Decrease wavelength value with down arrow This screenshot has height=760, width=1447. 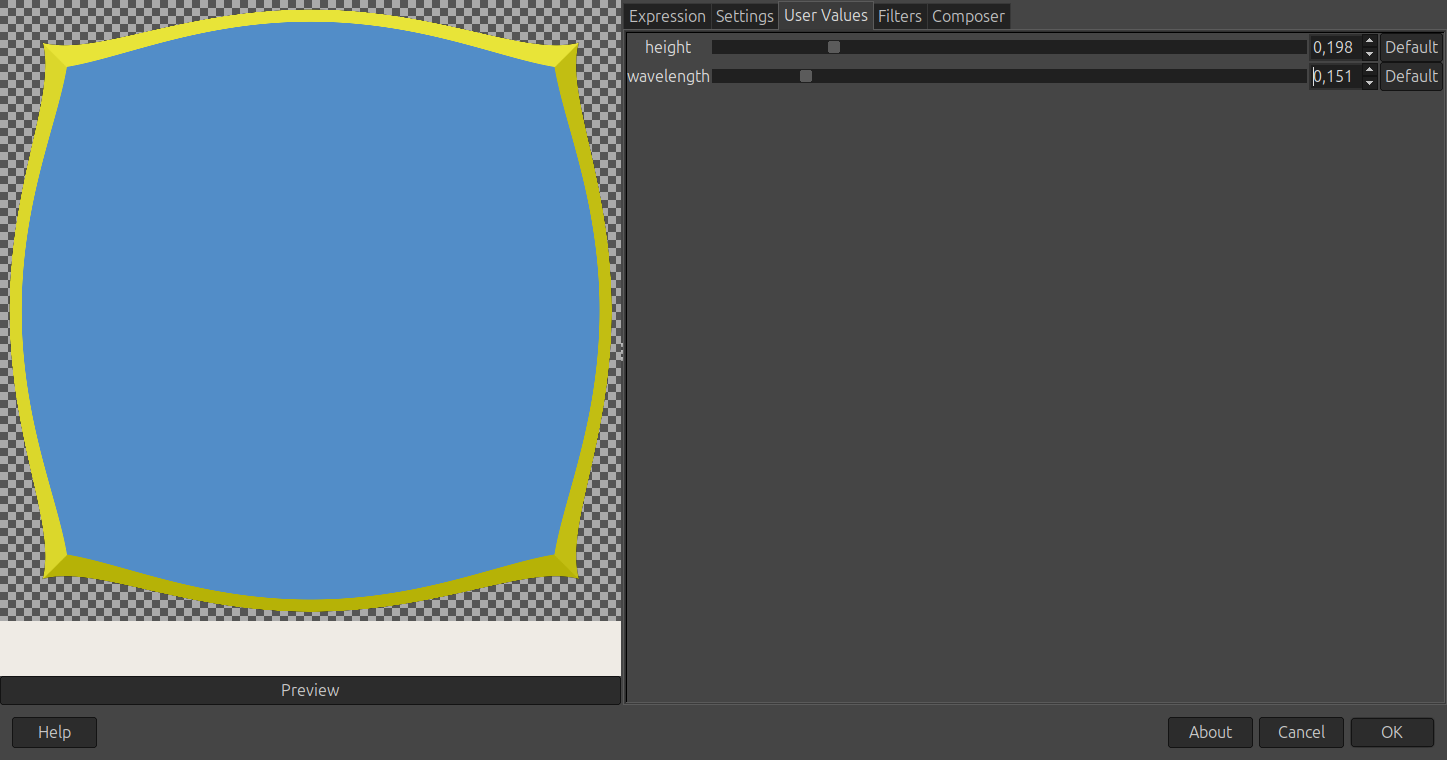pos(1369,83)
